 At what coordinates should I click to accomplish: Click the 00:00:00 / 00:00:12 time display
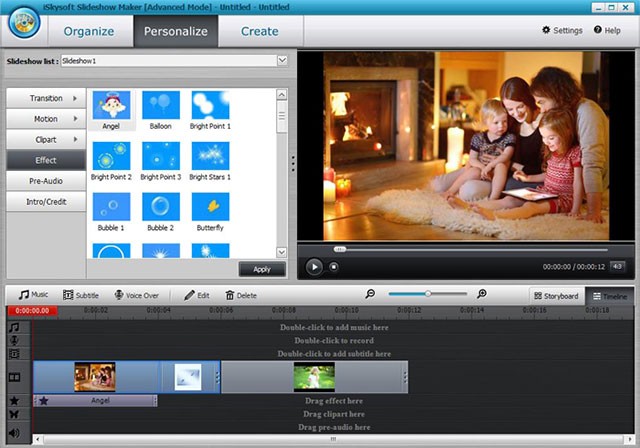click(573, 267)
